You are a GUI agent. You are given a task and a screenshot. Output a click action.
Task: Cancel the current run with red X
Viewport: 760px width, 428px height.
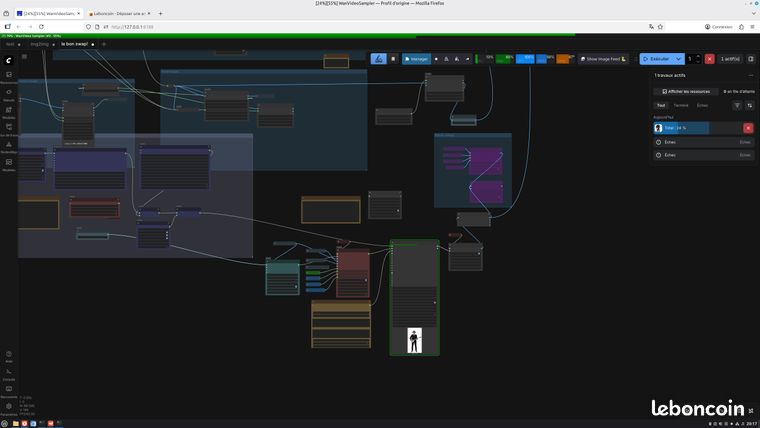coord(710,59)
